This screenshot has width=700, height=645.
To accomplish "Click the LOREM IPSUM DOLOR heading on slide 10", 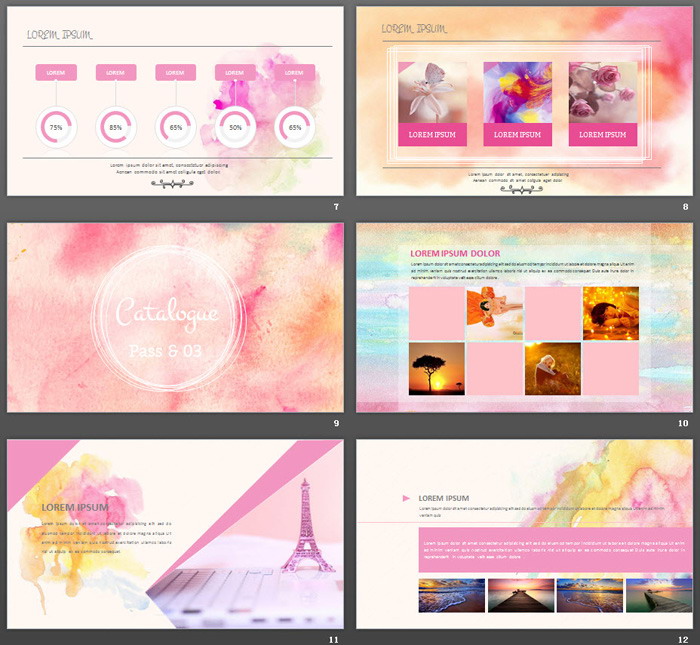I will (x=455, y=254).
